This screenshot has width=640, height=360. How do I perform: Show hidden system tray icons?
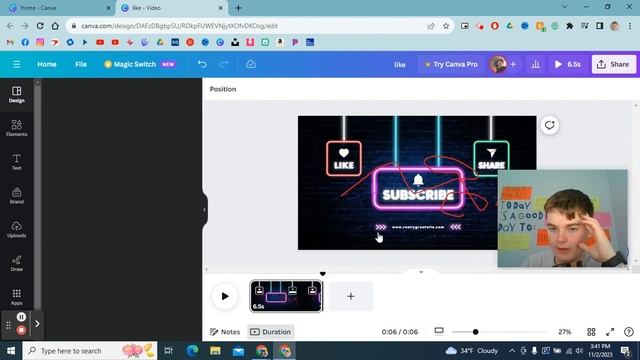pyautogui.click(x=512, y=351)
